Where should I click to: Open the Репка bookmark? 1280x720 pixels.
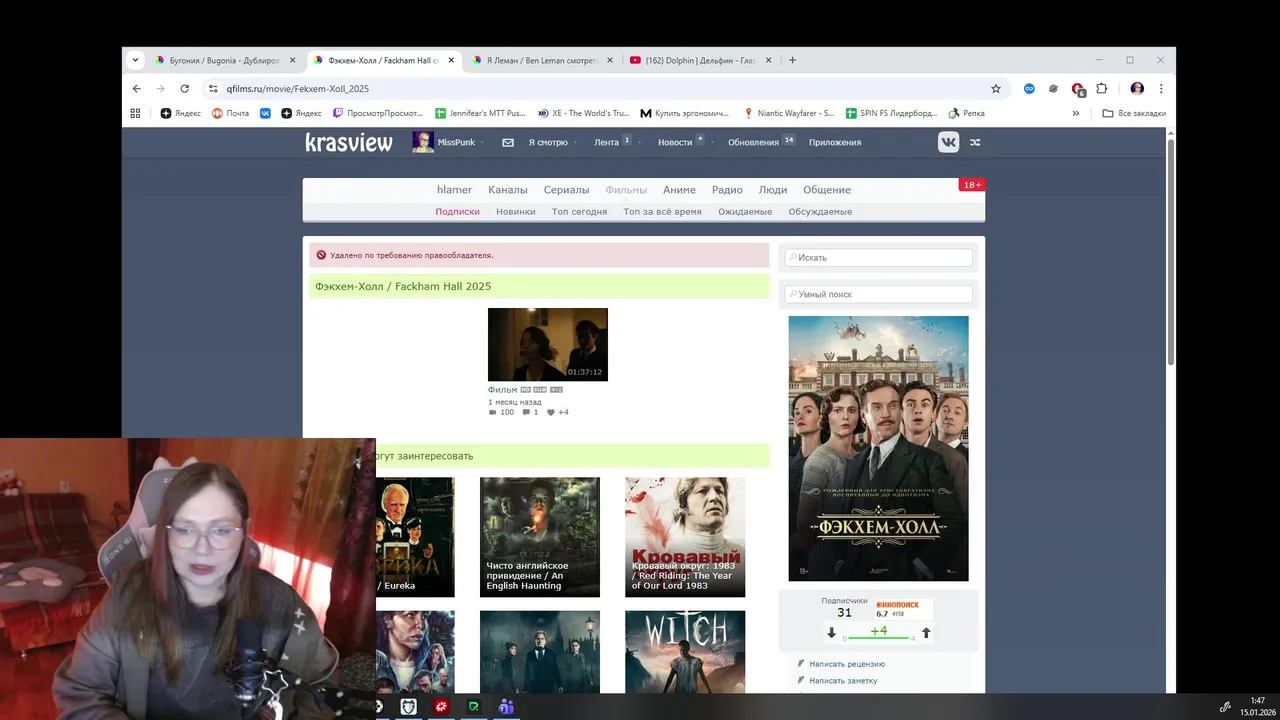point(967,113)
